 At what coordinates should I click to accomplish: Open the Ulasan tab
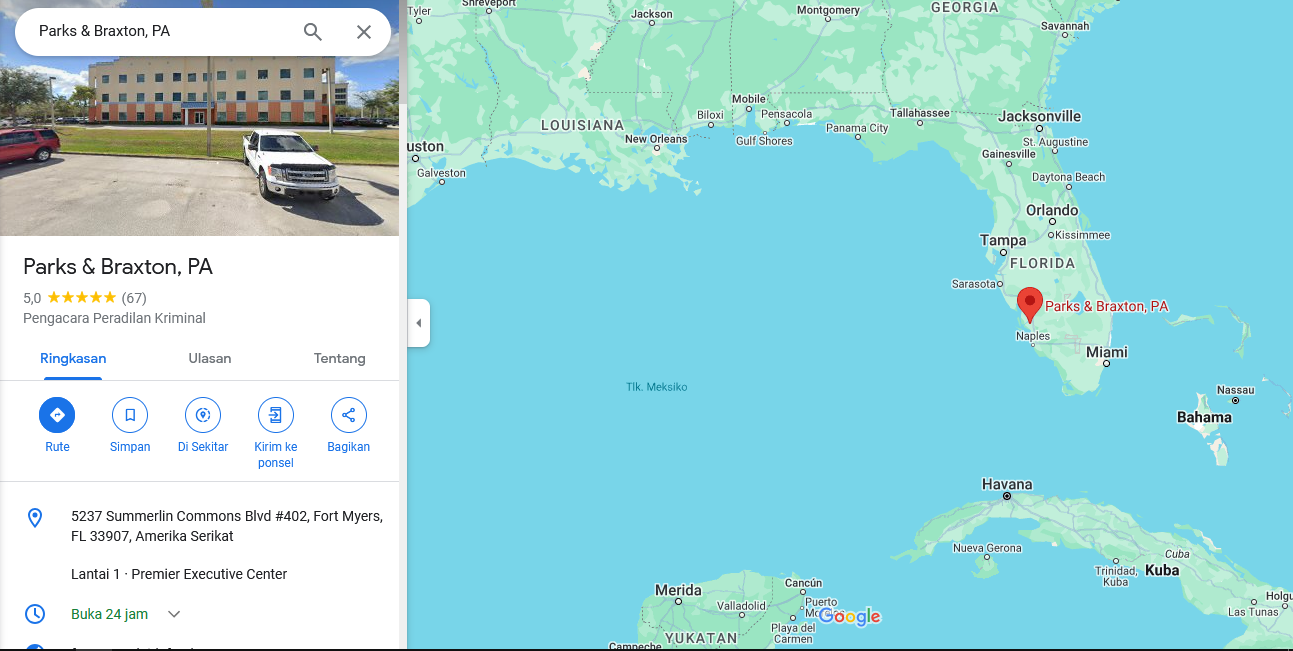coord(210,359)
